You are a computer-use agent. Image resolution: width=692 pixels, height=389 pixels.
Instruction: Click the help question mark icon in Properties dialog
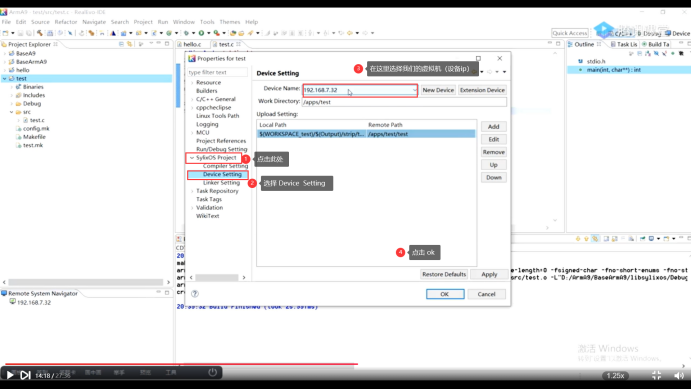pyautogui.click(x=195, y=294)
